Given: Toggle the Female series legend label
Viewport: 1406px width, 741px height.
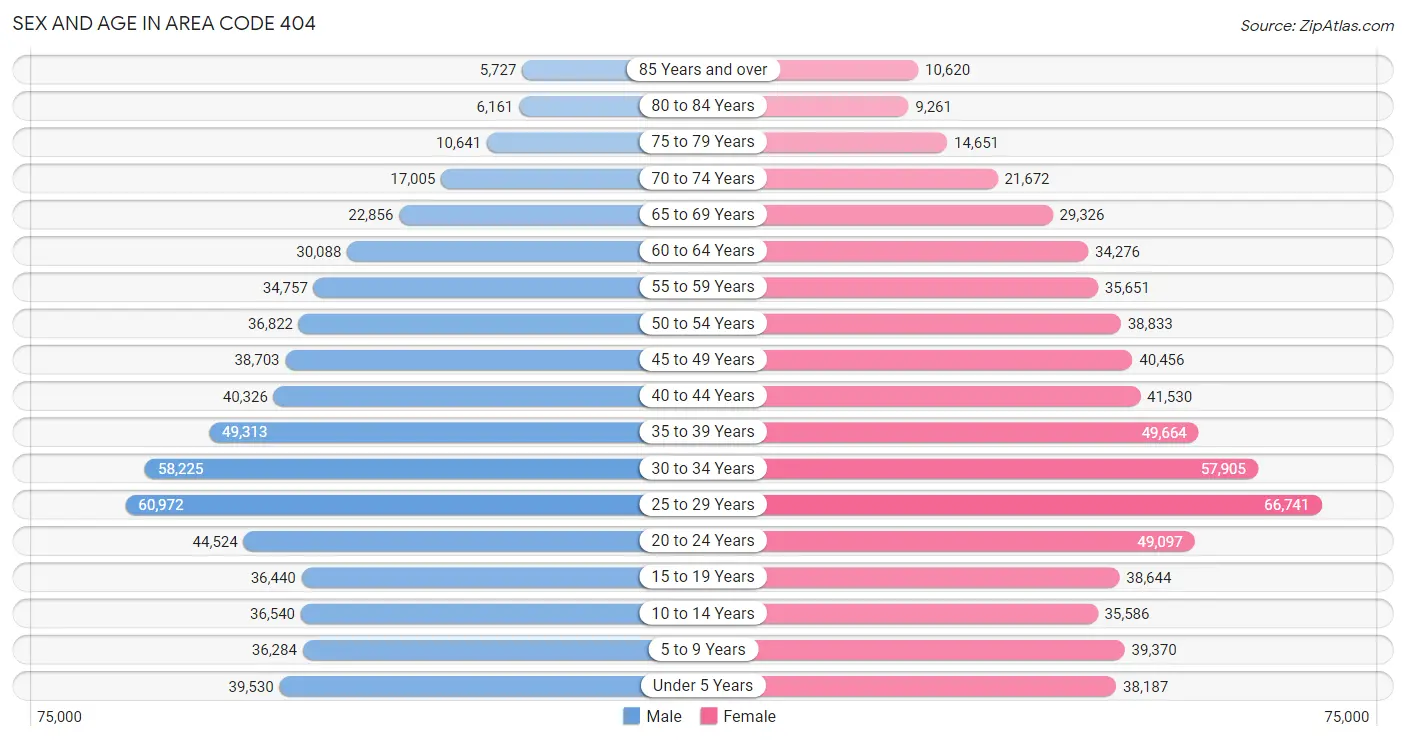Looking at the screenshot, I should 749,716.
